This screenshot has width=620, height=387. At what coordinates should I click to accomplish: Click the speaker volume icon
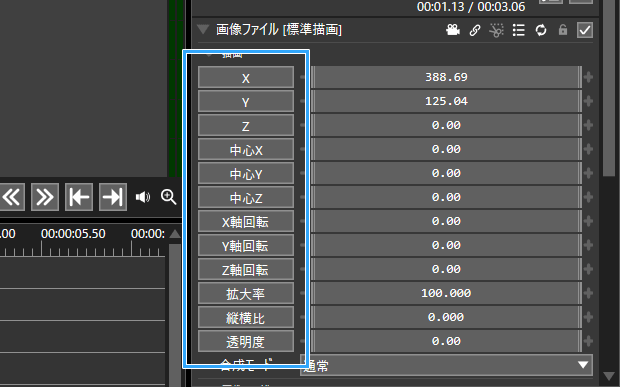(143, 197)
